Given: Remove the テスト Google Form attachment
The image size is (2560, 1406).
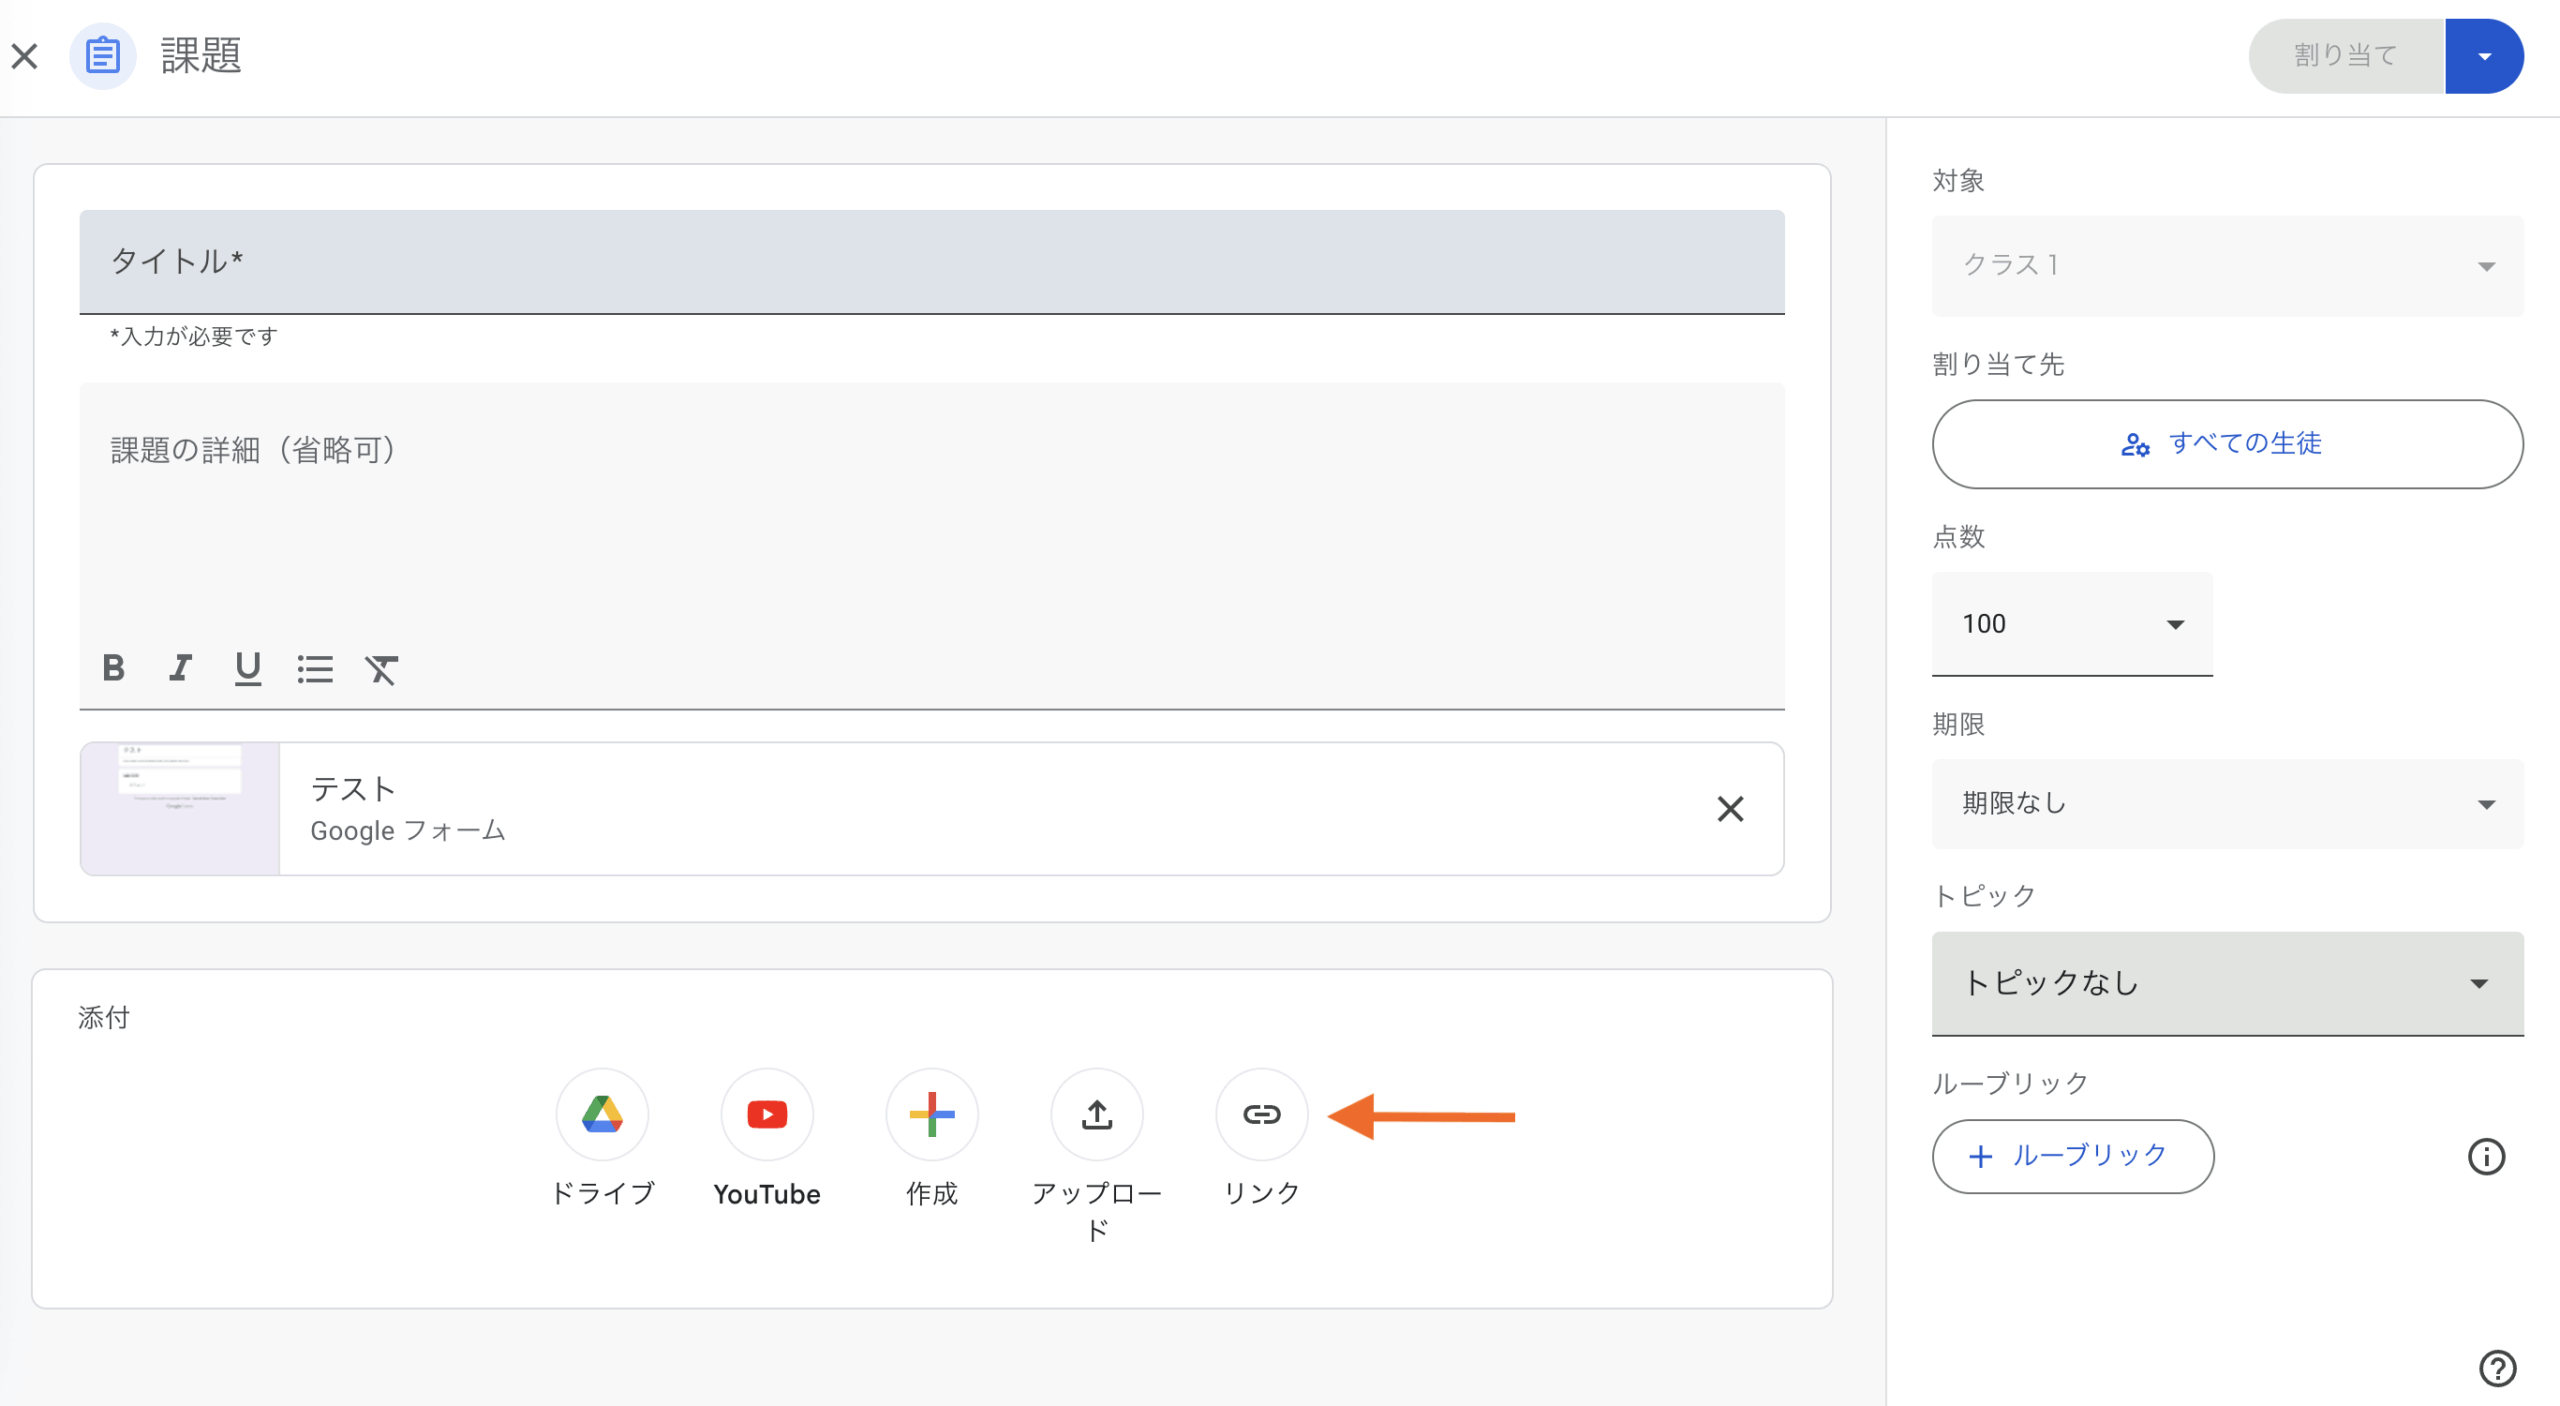Looking at the screenshot, I should coord(1730,808).
